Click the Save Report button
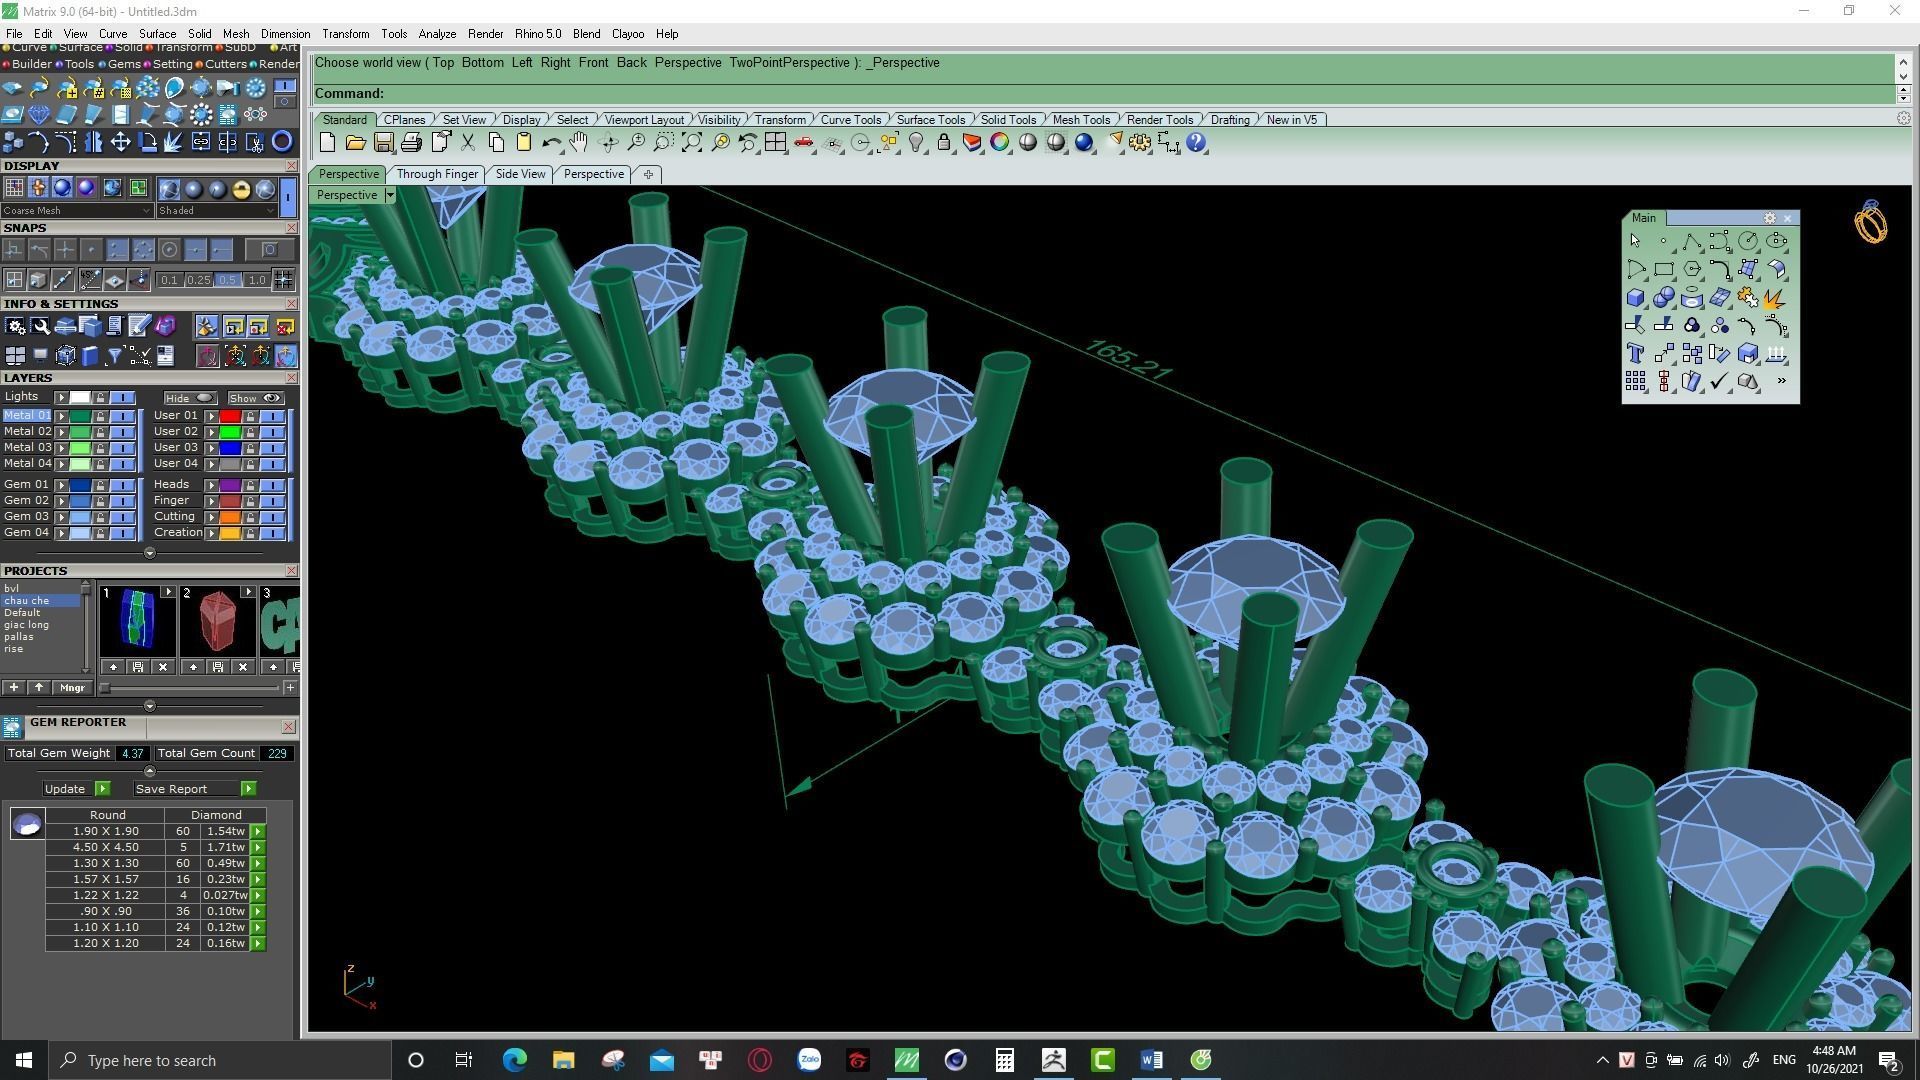This screenshot has height=1080, width=1920. click(195, 789)
